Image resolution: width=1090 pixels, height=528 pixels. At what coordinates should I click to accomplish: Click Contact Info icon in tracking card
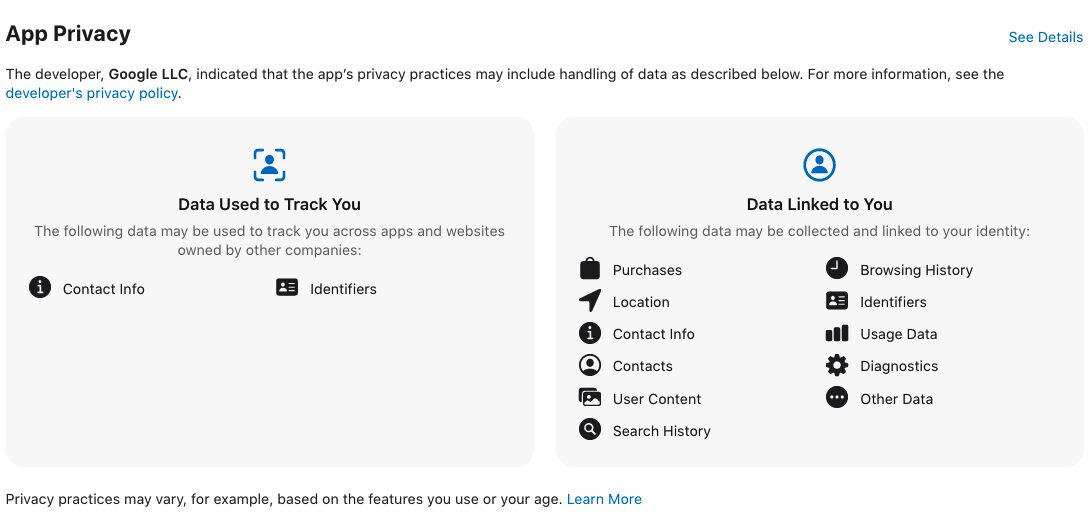(40, 287)
